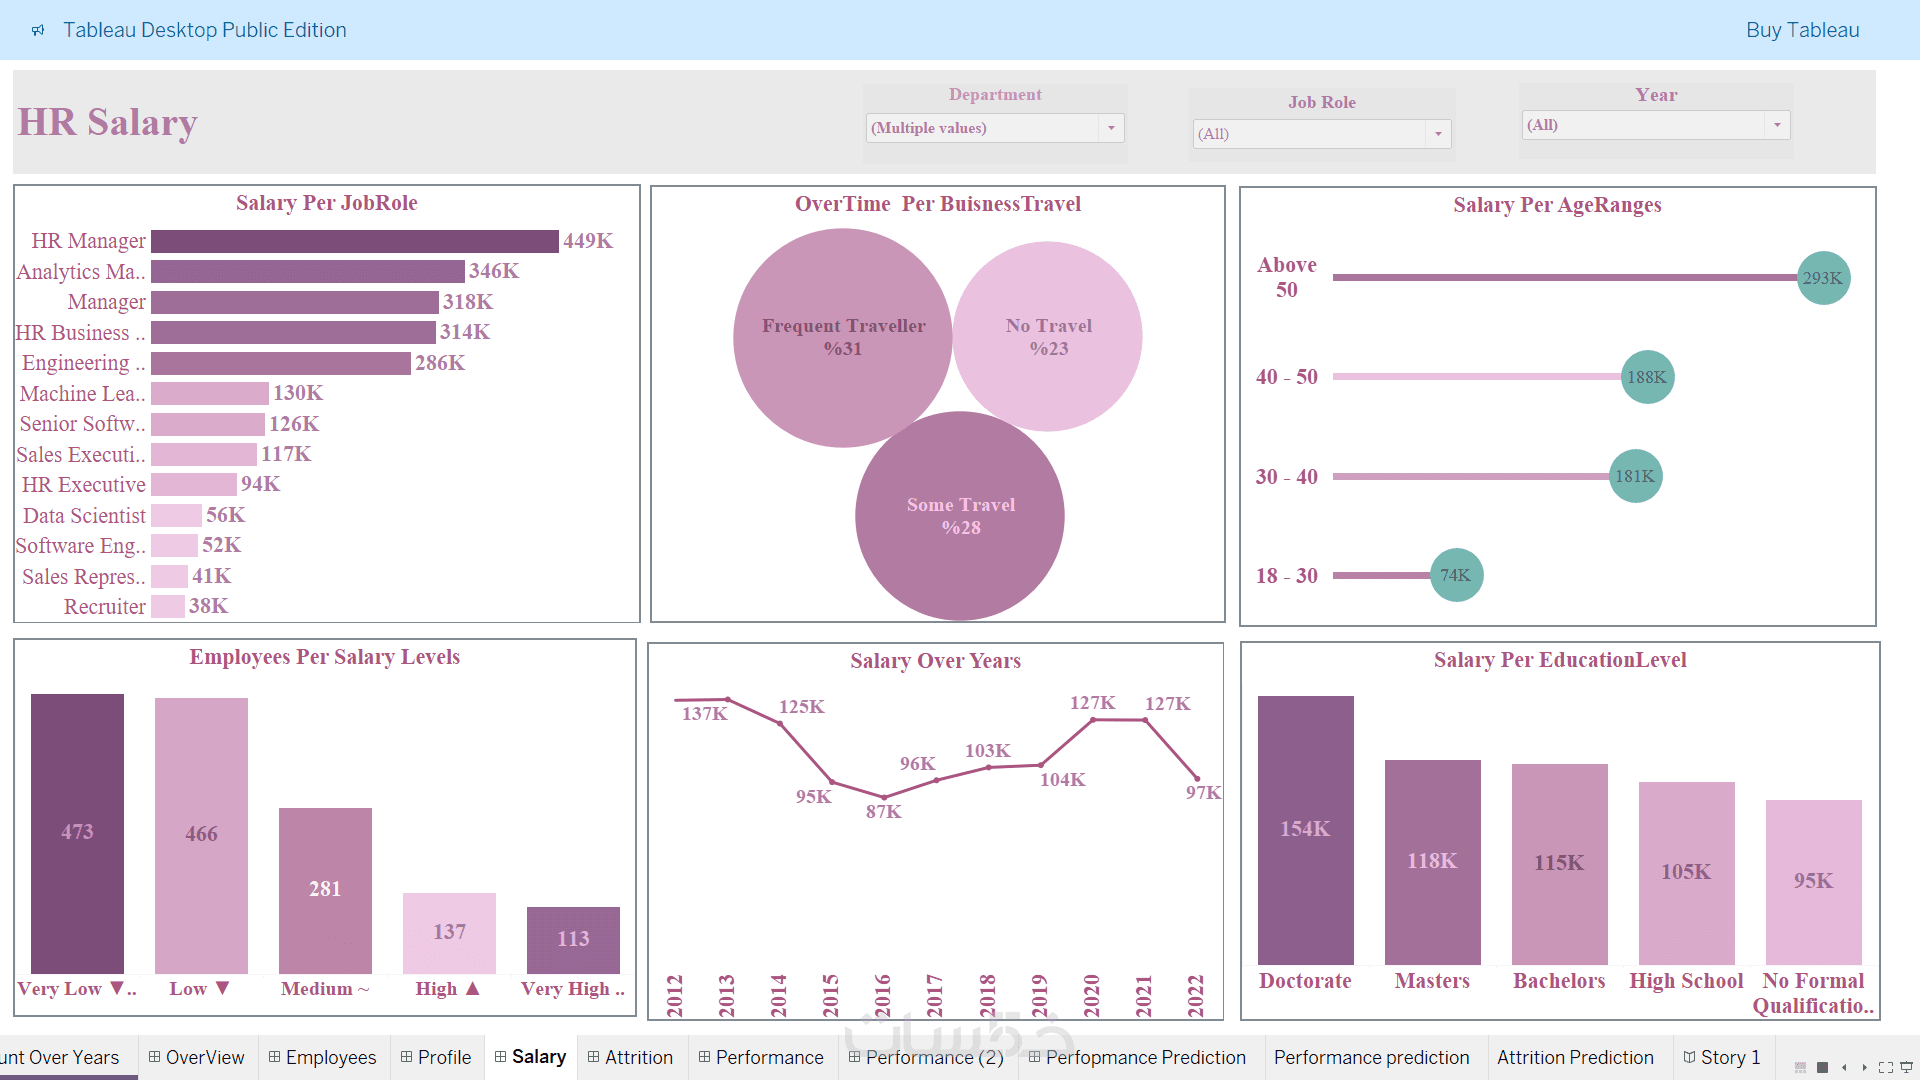
Task: Go to next sheet arrow
Action: [1864, 1067]
